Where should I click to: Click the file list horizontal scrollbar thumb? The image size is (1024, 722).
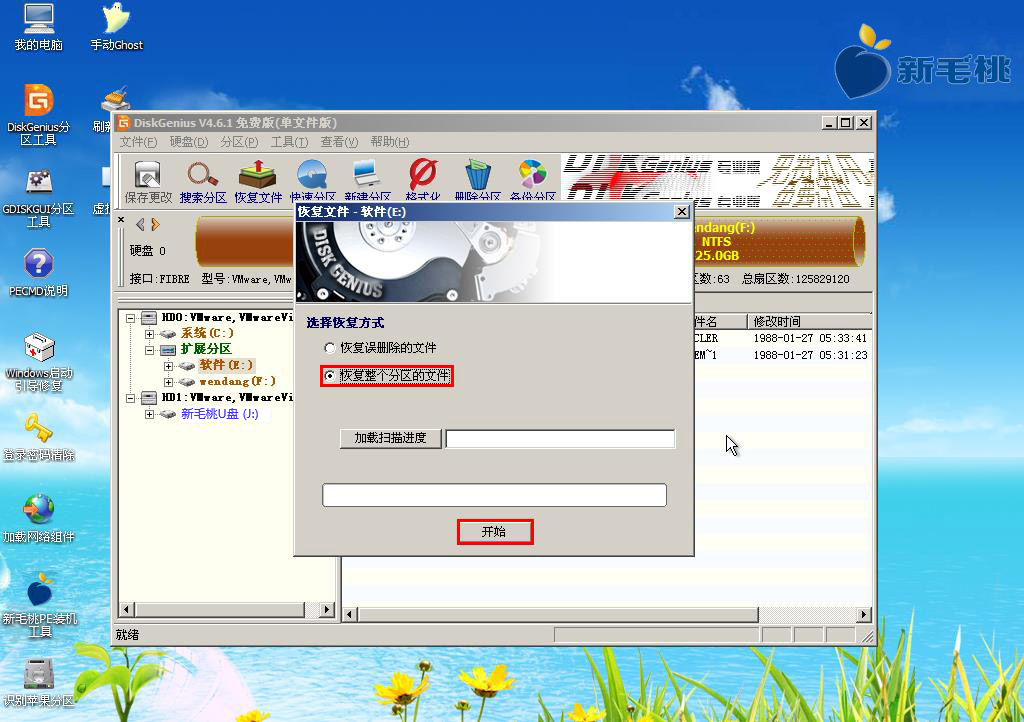coord(558,615)
